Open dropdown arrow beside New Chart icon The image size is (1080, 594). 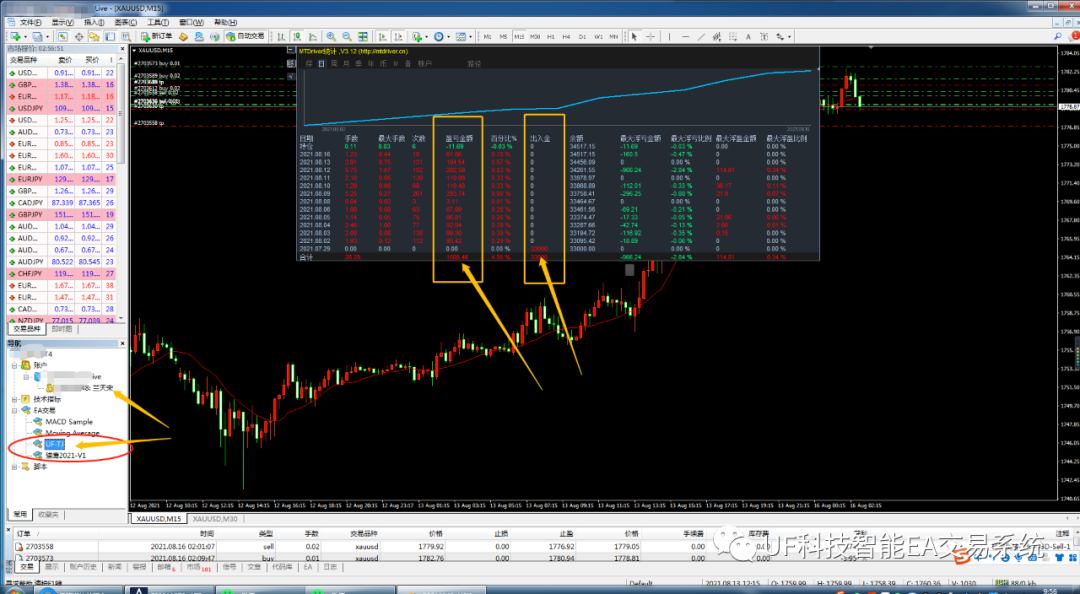pyautogui.click(x=25, y=36)
